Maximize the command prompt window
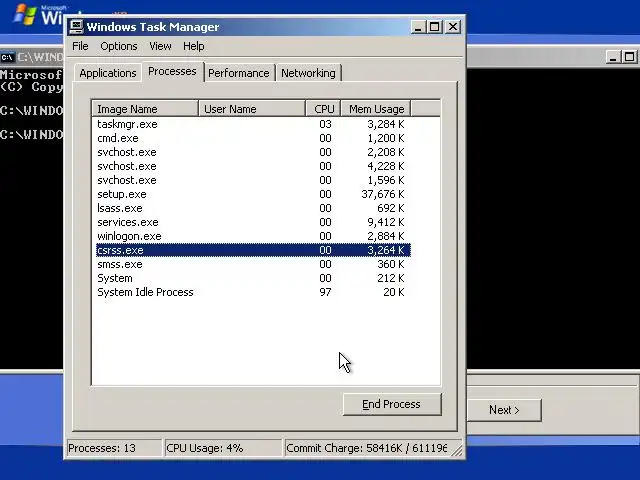This screenshot has height=480, width=640. pos(630,57)
